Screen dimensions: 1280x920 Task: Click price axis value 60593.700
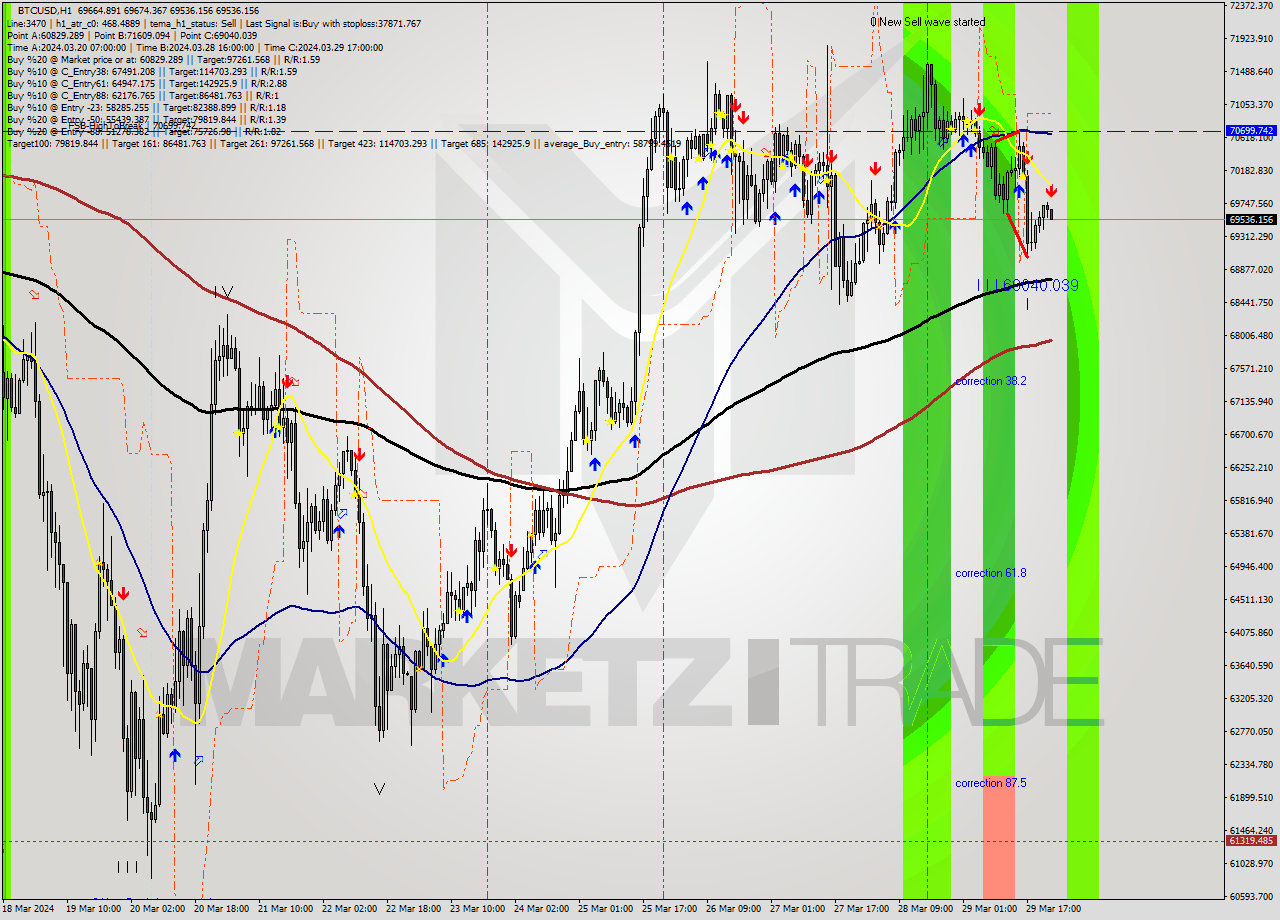1251,897
